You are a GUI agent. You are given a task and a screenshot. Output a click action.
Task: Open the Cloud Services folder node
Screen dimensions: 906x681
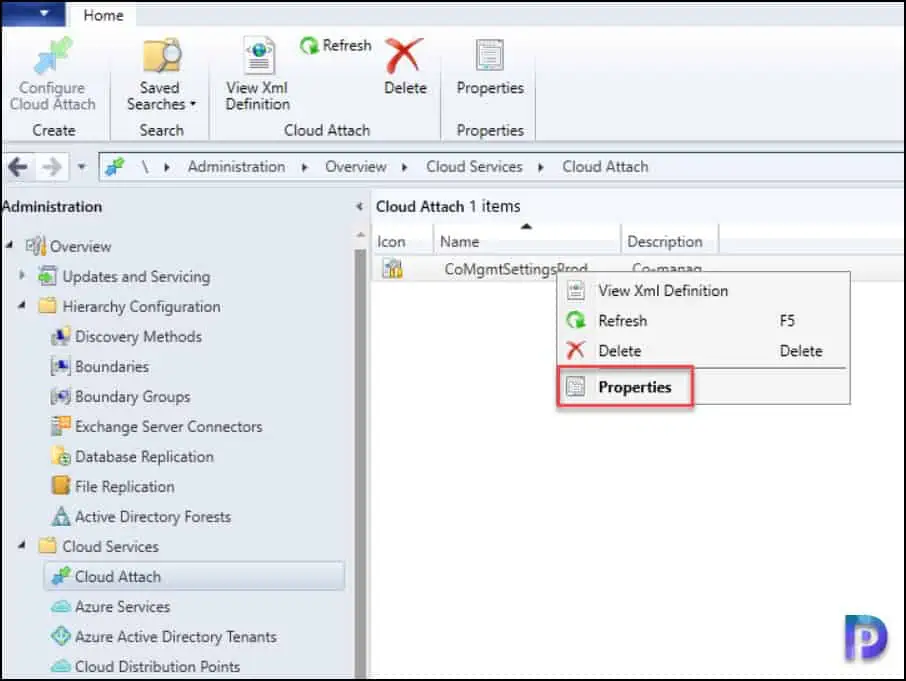pos(48,546)
